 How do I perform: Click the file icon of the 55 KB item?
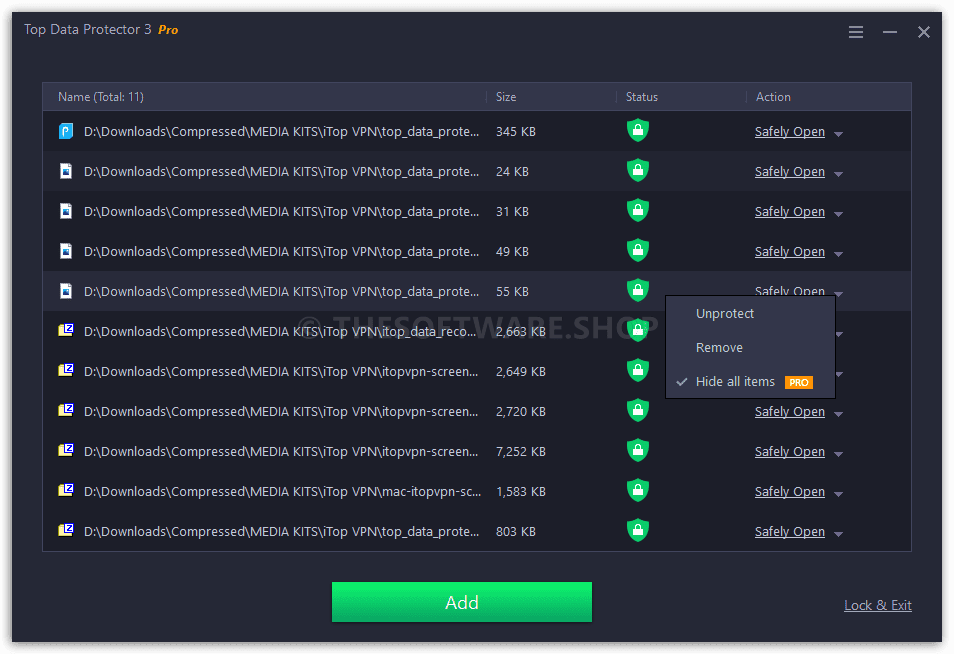66,291
